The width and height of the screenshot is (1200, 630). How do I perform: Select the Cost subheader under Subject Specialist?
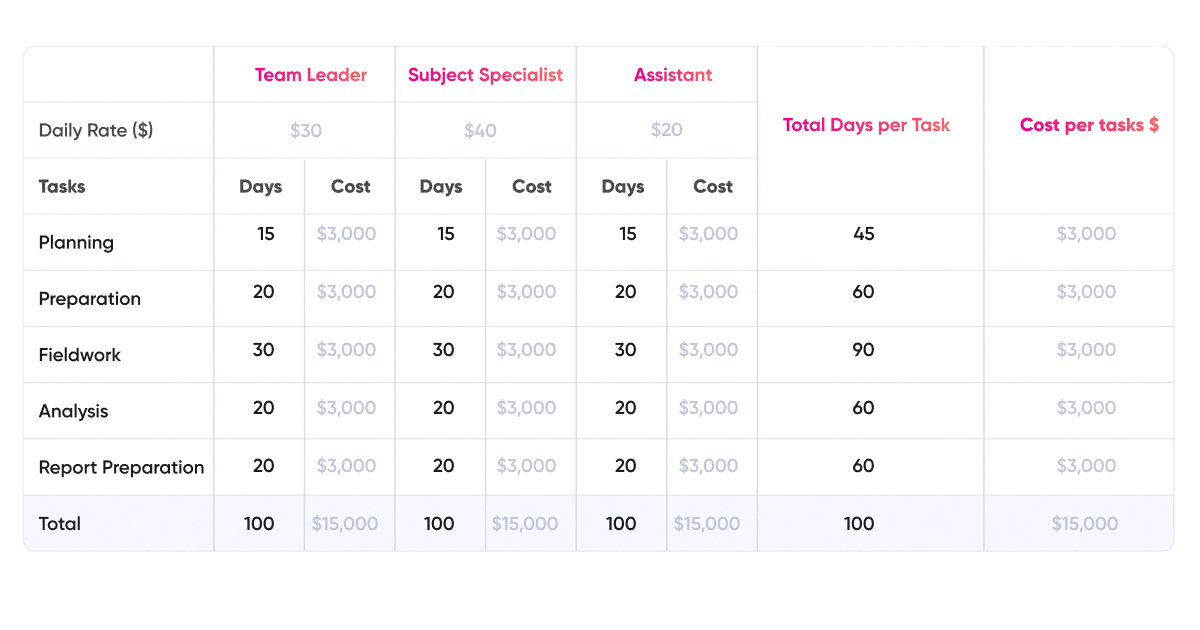(x=532, y=186)
